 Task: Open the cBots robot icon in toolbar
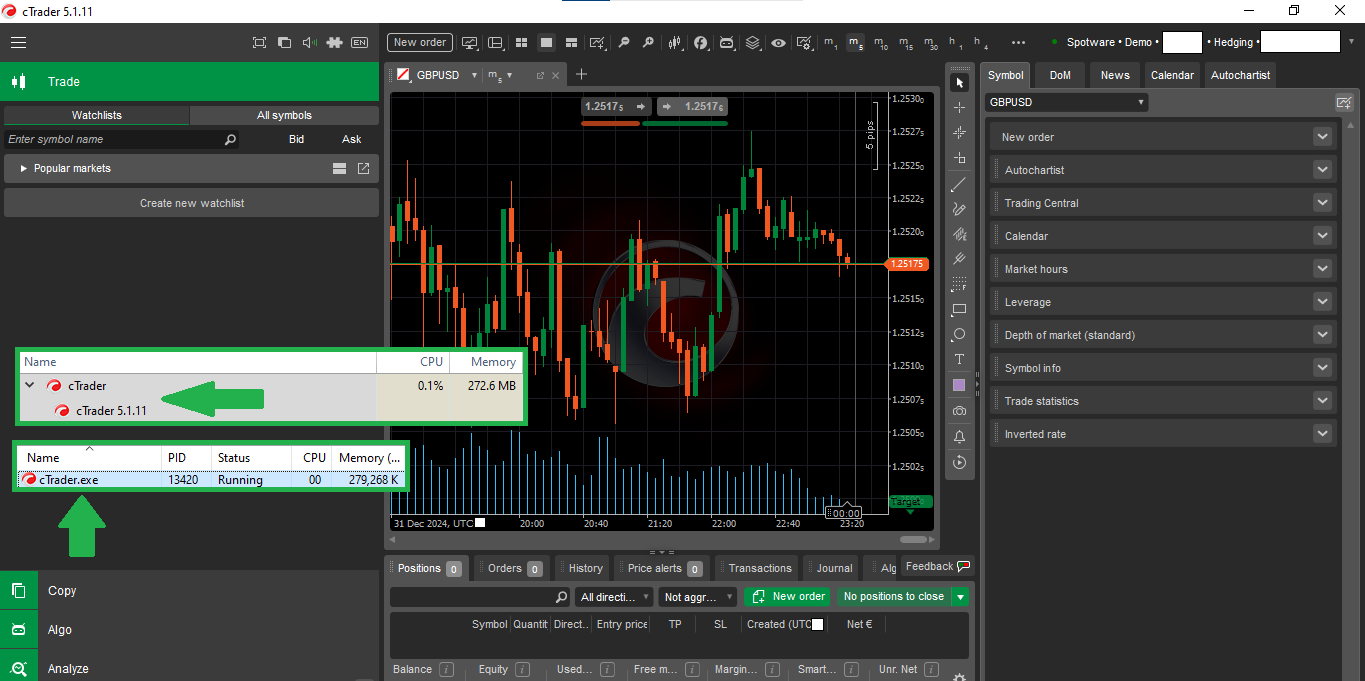[727, 42]
